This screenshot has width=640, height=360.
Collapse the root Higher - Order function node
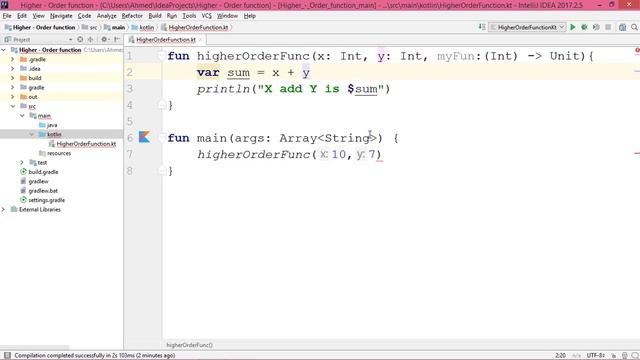pos(4,50)
